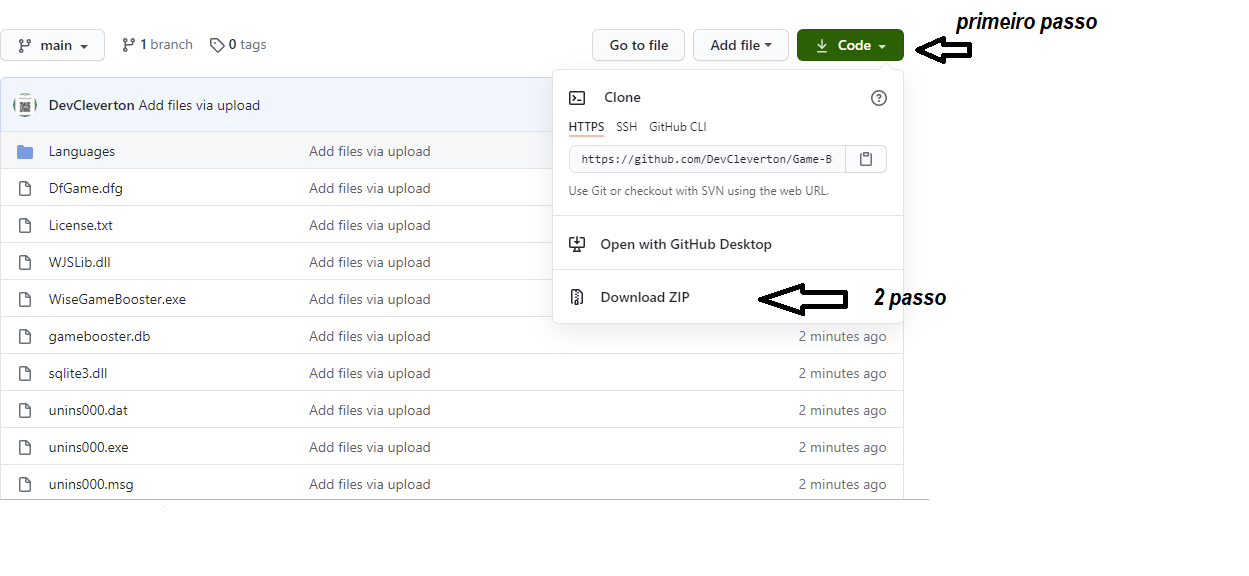
Task: Click the branch icon beside main
Action: (25, 45)
